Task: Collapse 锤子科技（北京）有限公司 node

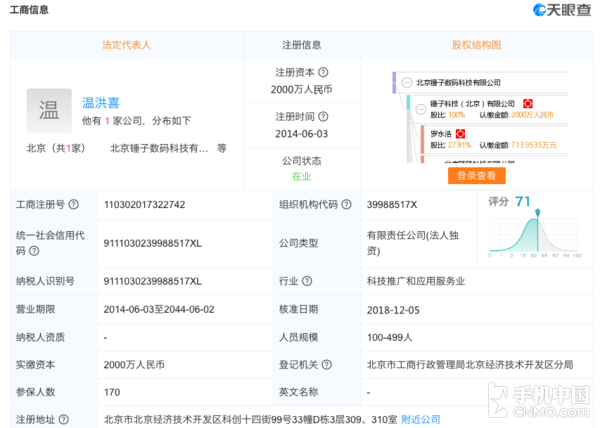Action: [x=421, y=109]
